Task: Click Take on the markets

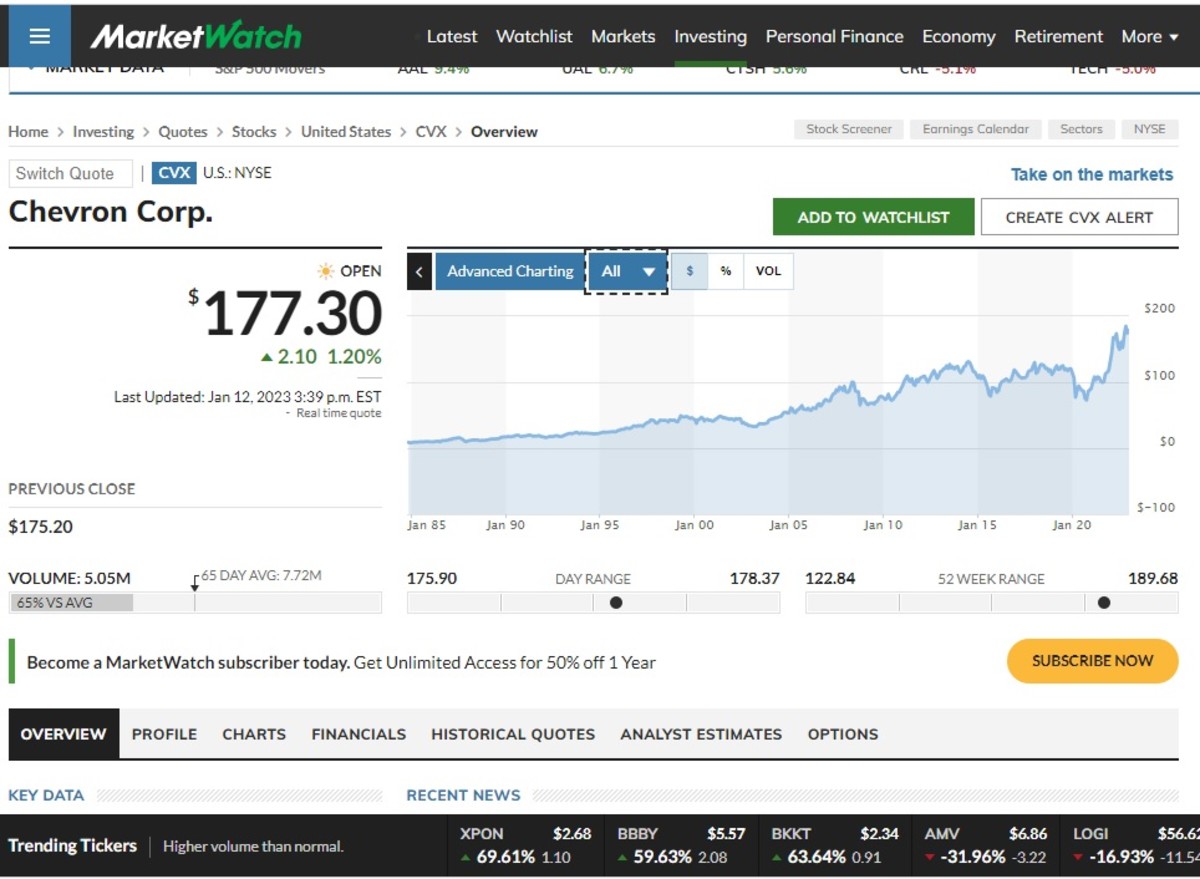Action: click(x=1091, y=174)
